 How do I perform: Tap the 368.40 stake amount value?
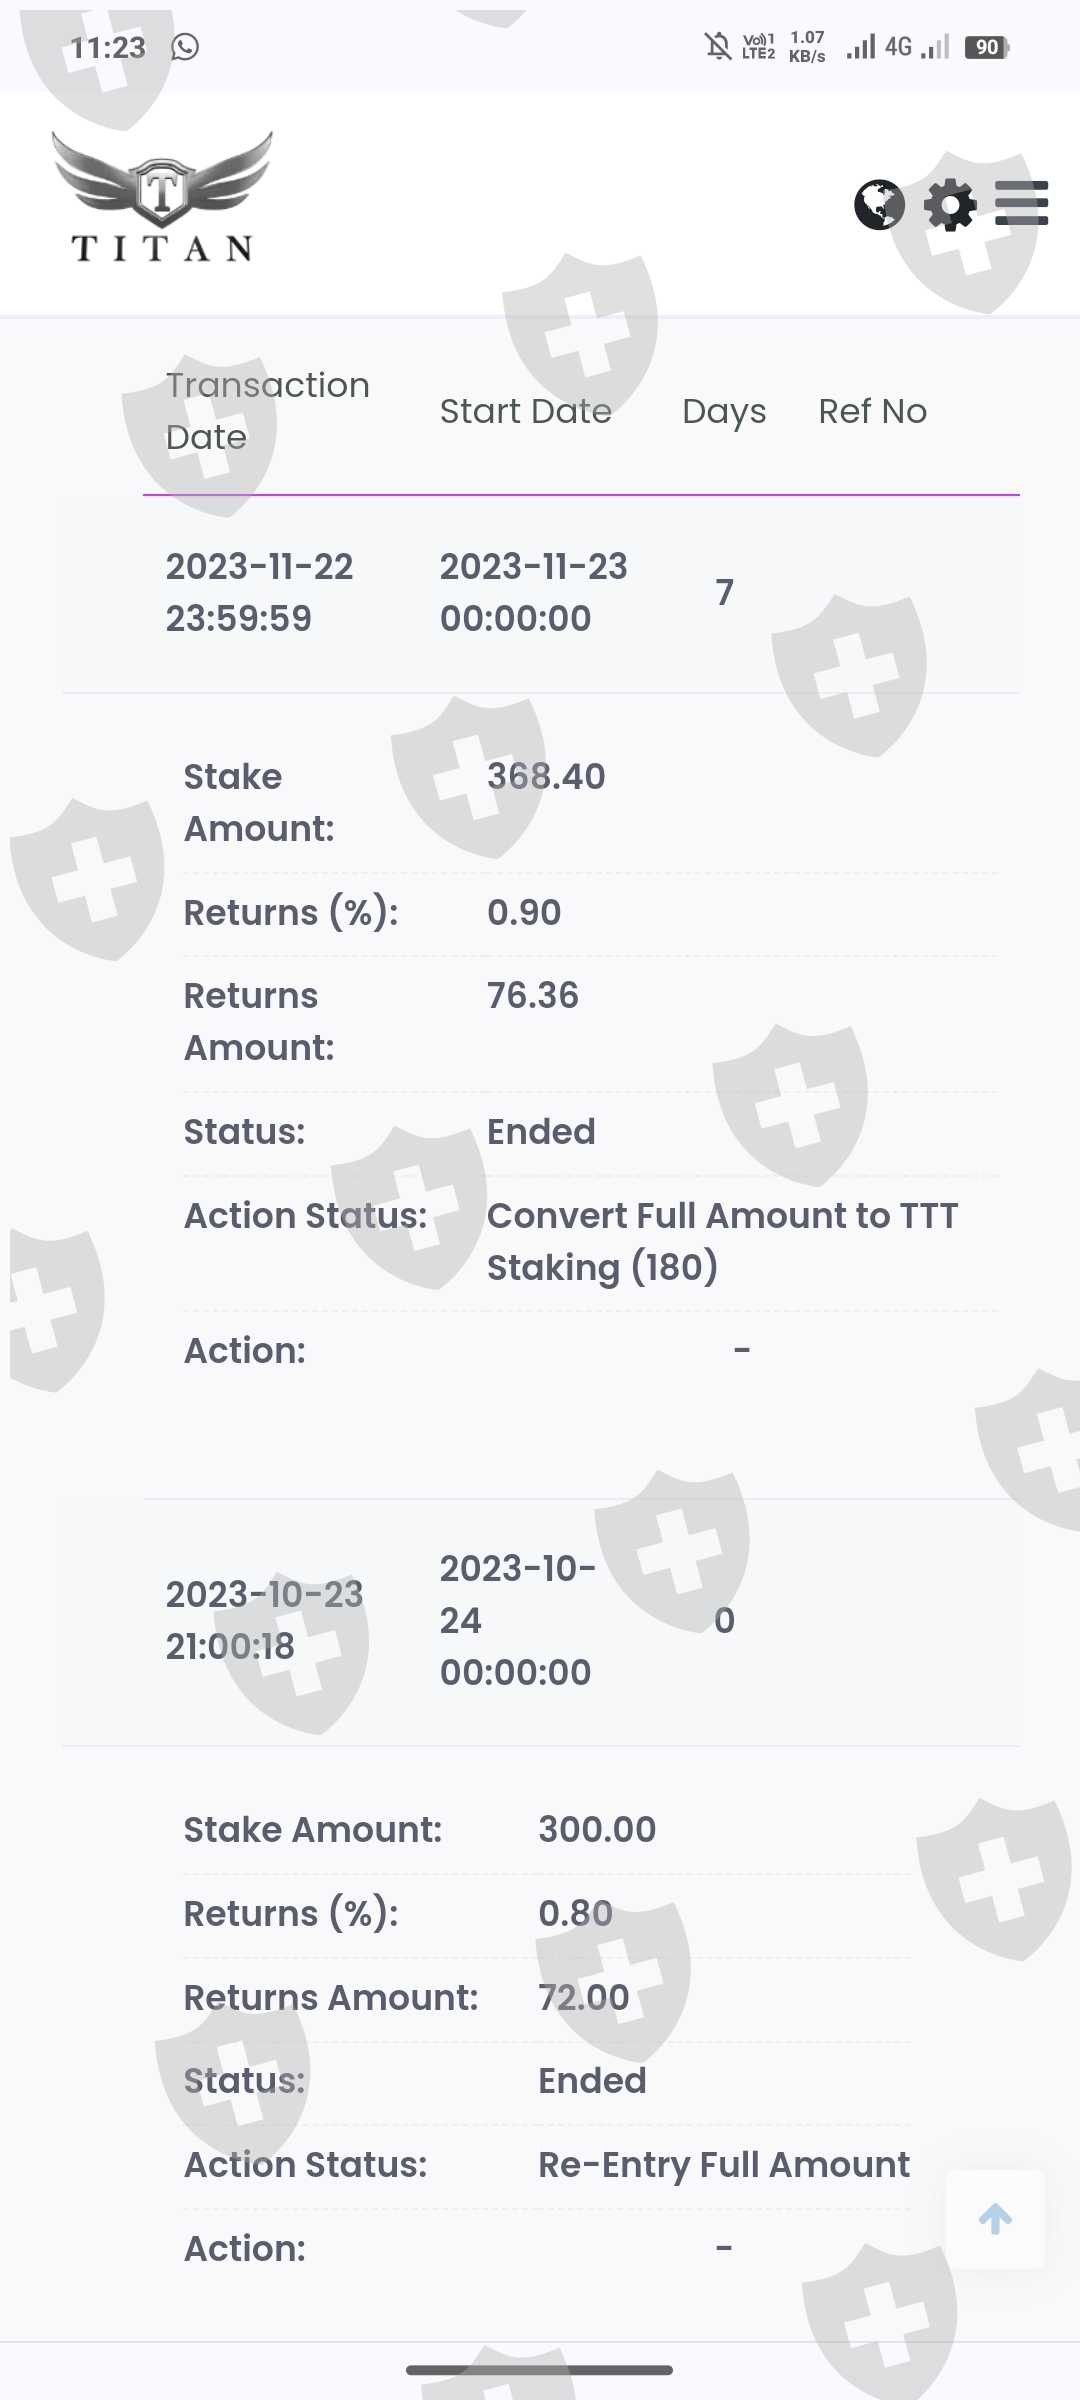(546, 777)
